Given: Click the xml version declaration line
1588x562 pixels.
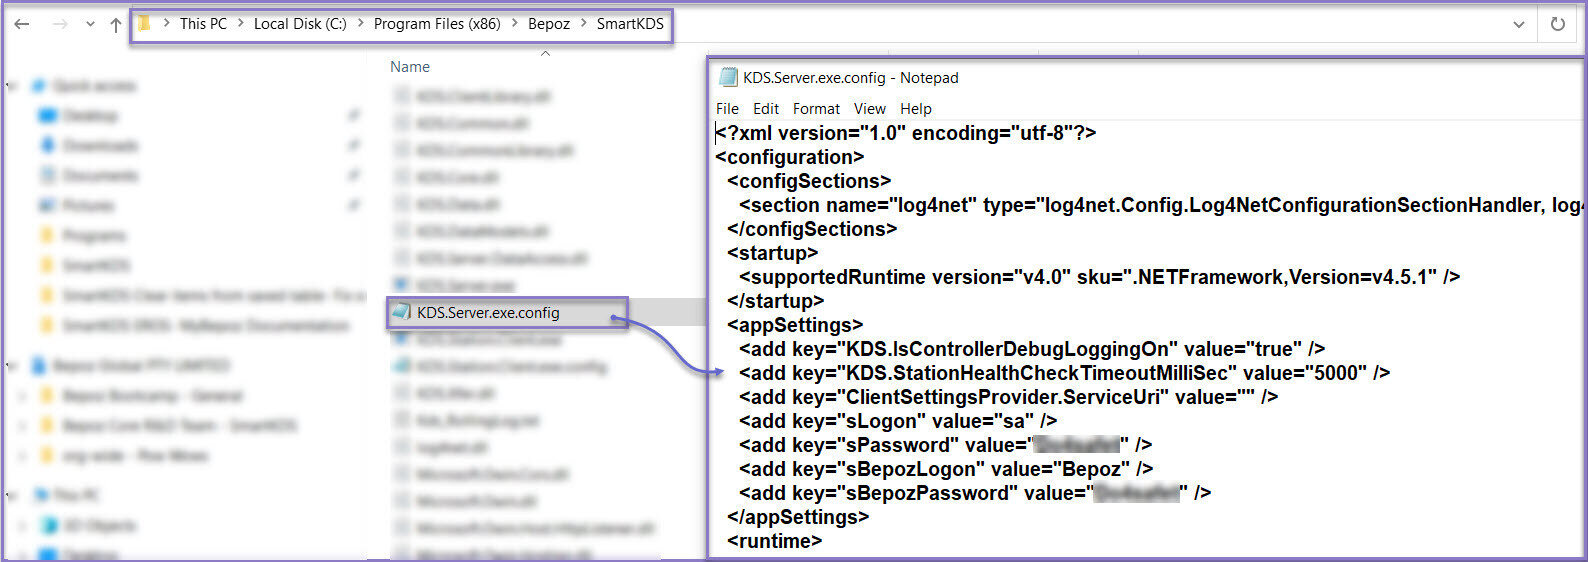Looking at the screenshot, I should click(x=906, y=133).
